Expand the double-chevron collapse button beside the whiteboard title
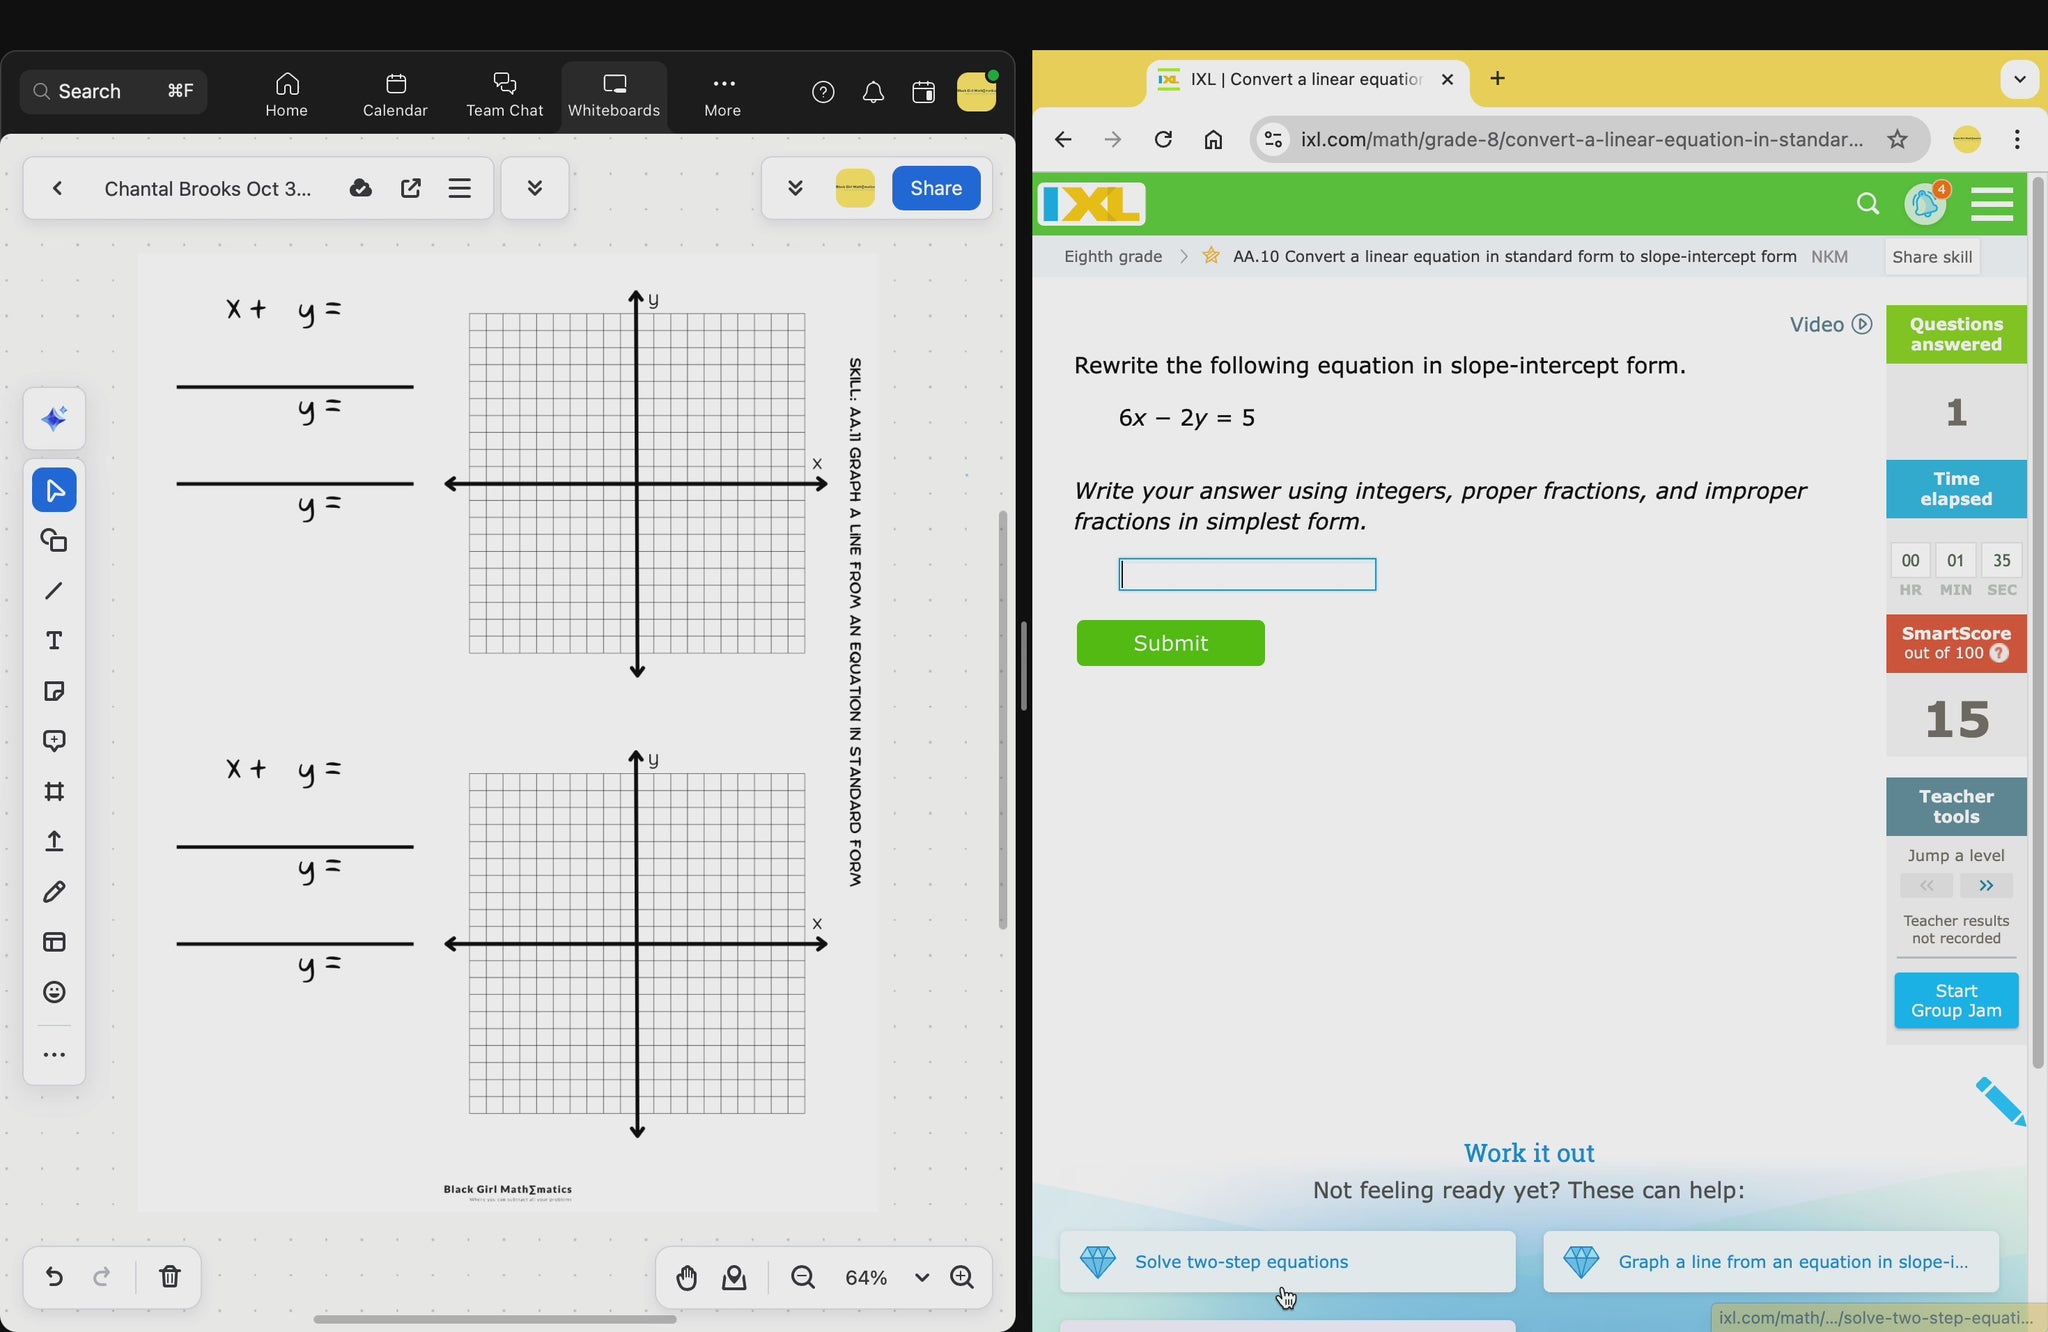2048x1332 pixels. (534, 188)
